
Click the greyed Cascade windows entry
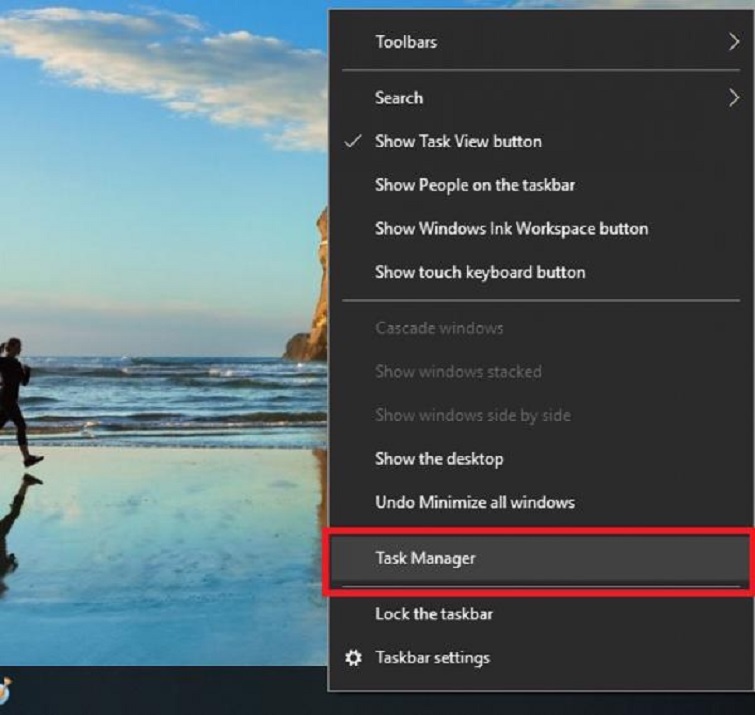pos(438,328)
